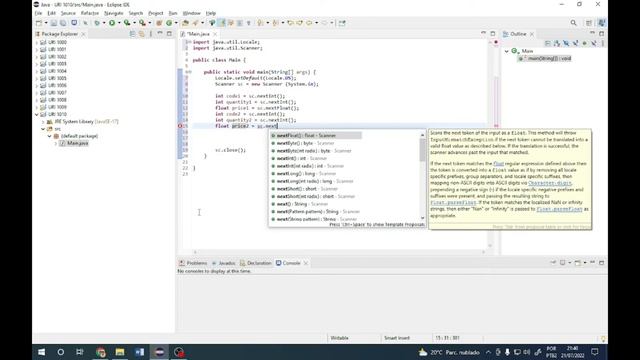Open the Refactor menu
Screen dimensions: 640x360
90,13
